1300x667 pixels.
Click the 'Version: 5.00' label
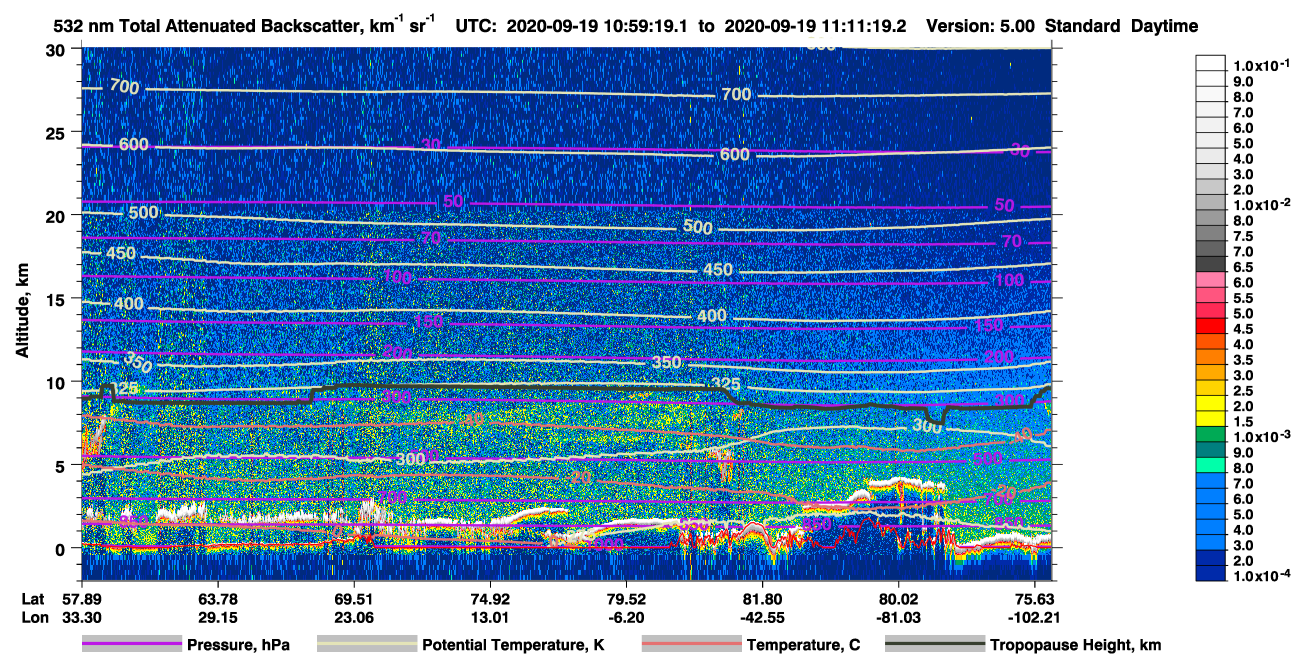tap(980, 26)
